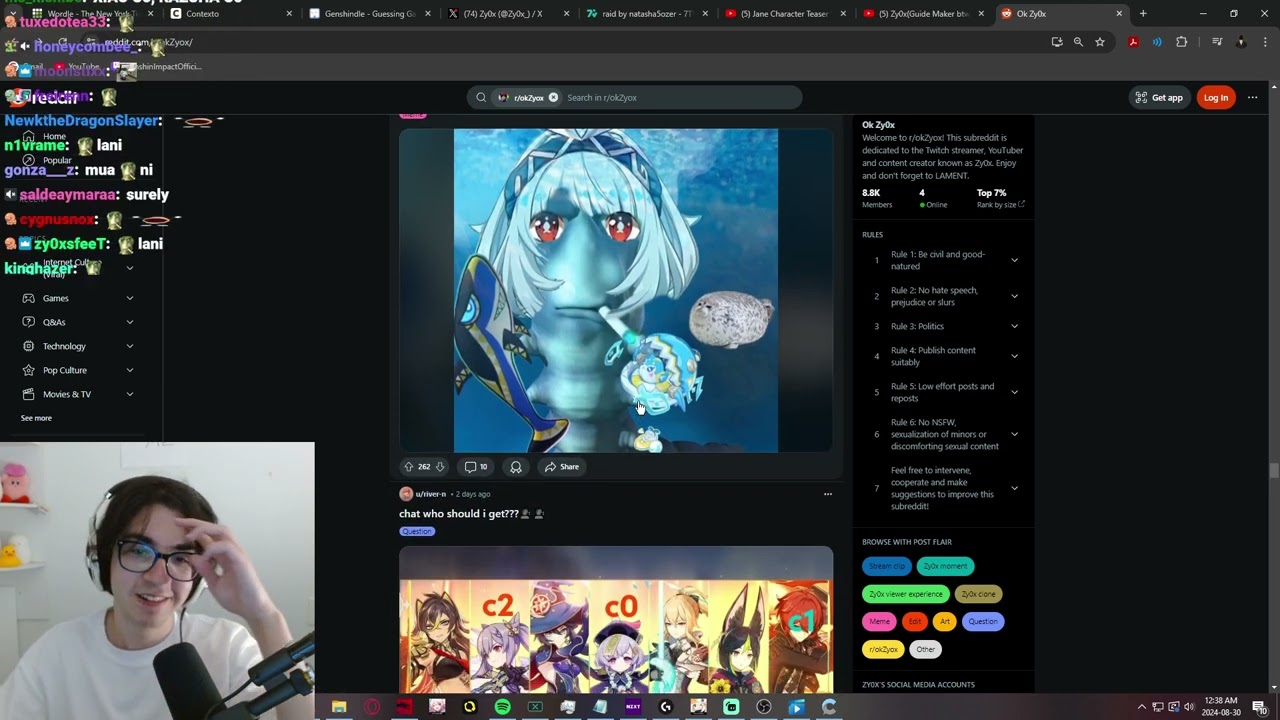Click the Get app button
Screen dimensions: 1280x720
(1158, 97)
